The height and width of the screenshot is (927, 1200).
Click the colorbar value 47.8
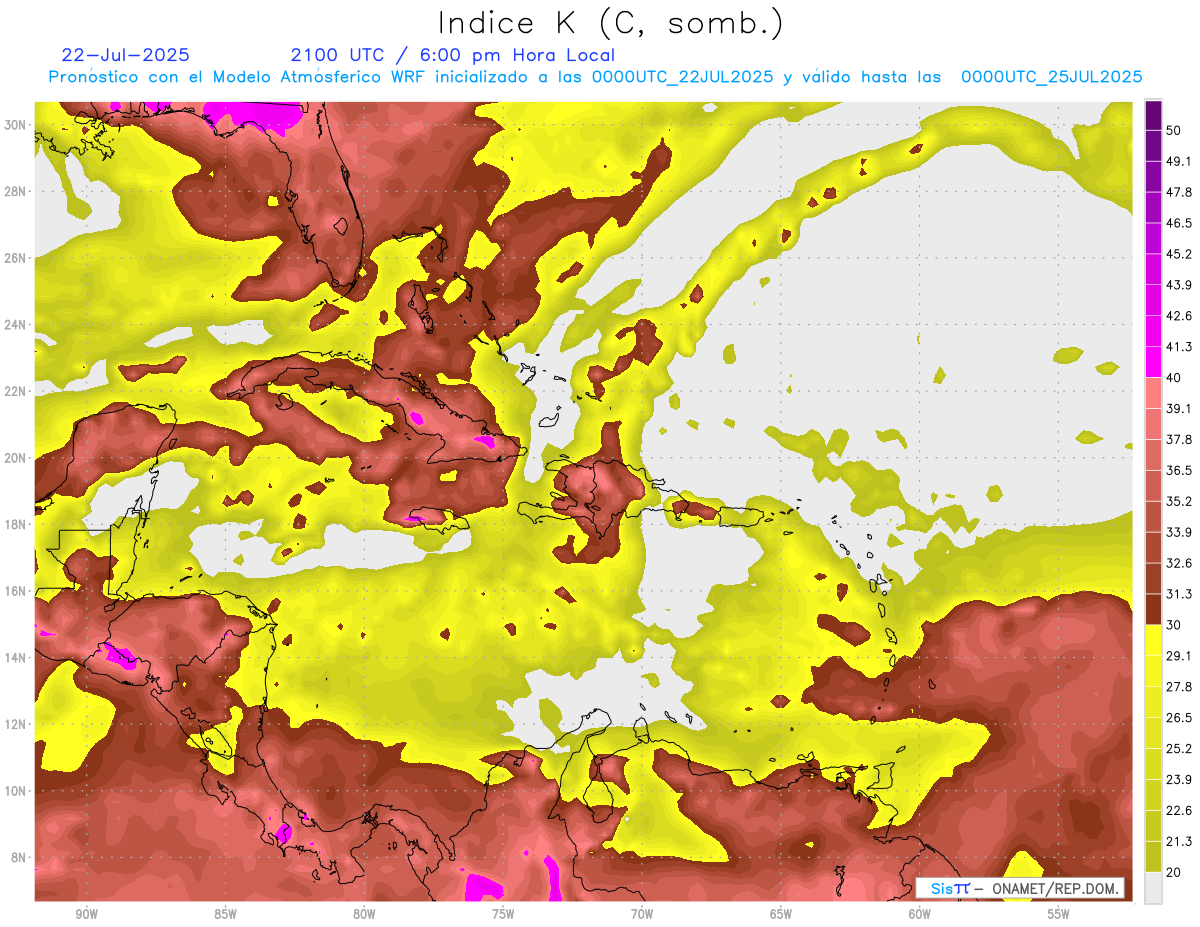pos(1178,192)
